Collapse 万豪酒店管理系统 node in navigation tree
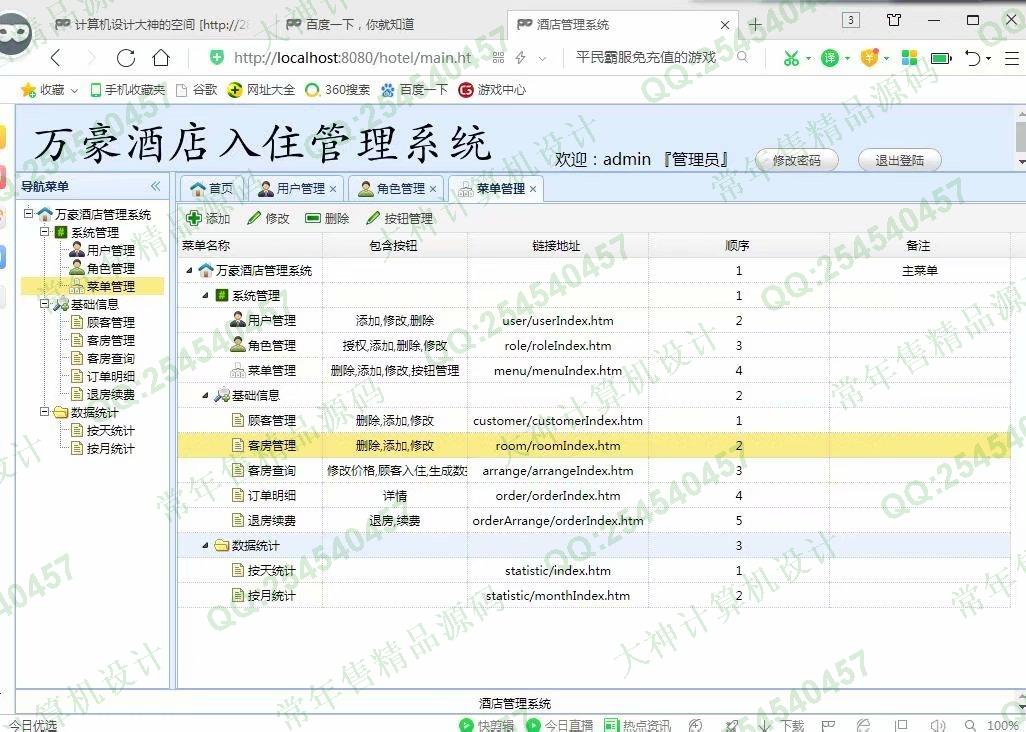1026x732 pixels. click(x=28, y=213)
